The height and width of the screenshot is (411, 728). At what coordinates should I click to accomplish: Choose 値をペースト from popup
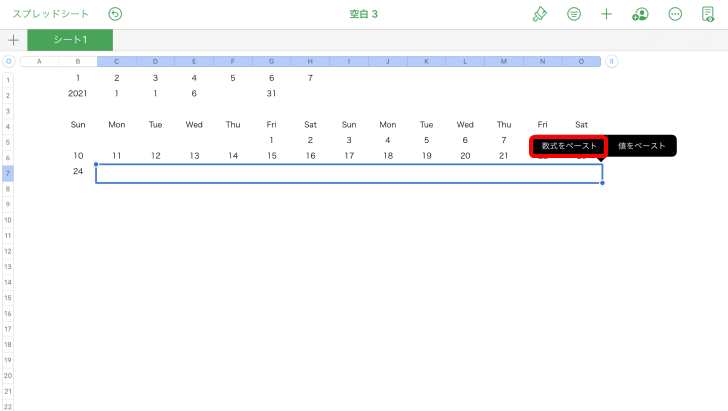(642, 146)
